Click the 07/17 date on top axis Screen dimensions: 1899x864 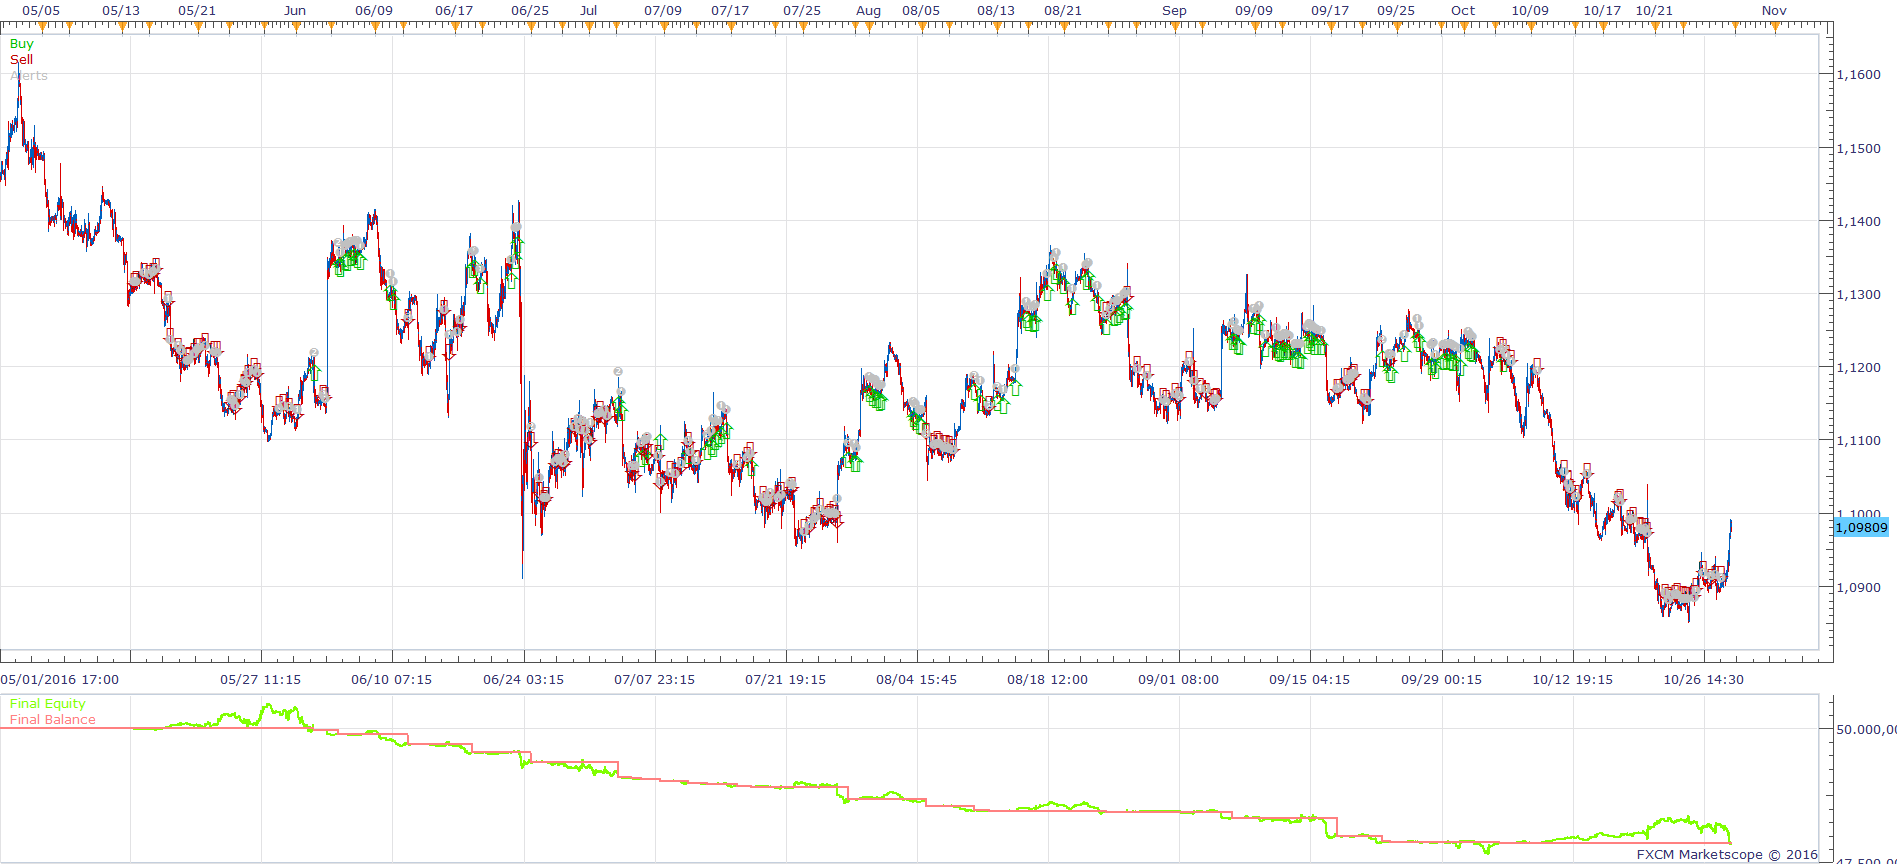[730, 11]
